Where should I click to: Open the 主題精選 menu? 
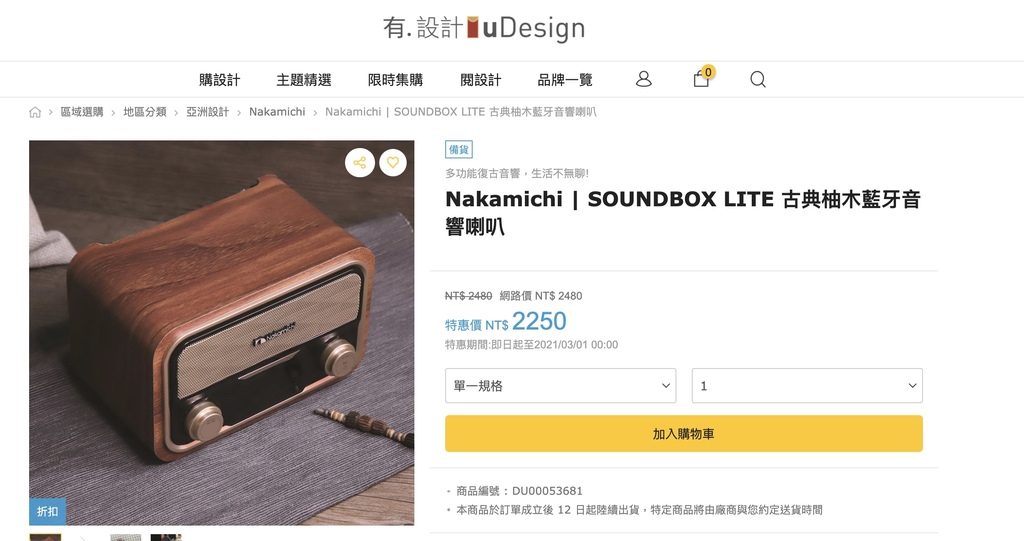pos(304,80)
